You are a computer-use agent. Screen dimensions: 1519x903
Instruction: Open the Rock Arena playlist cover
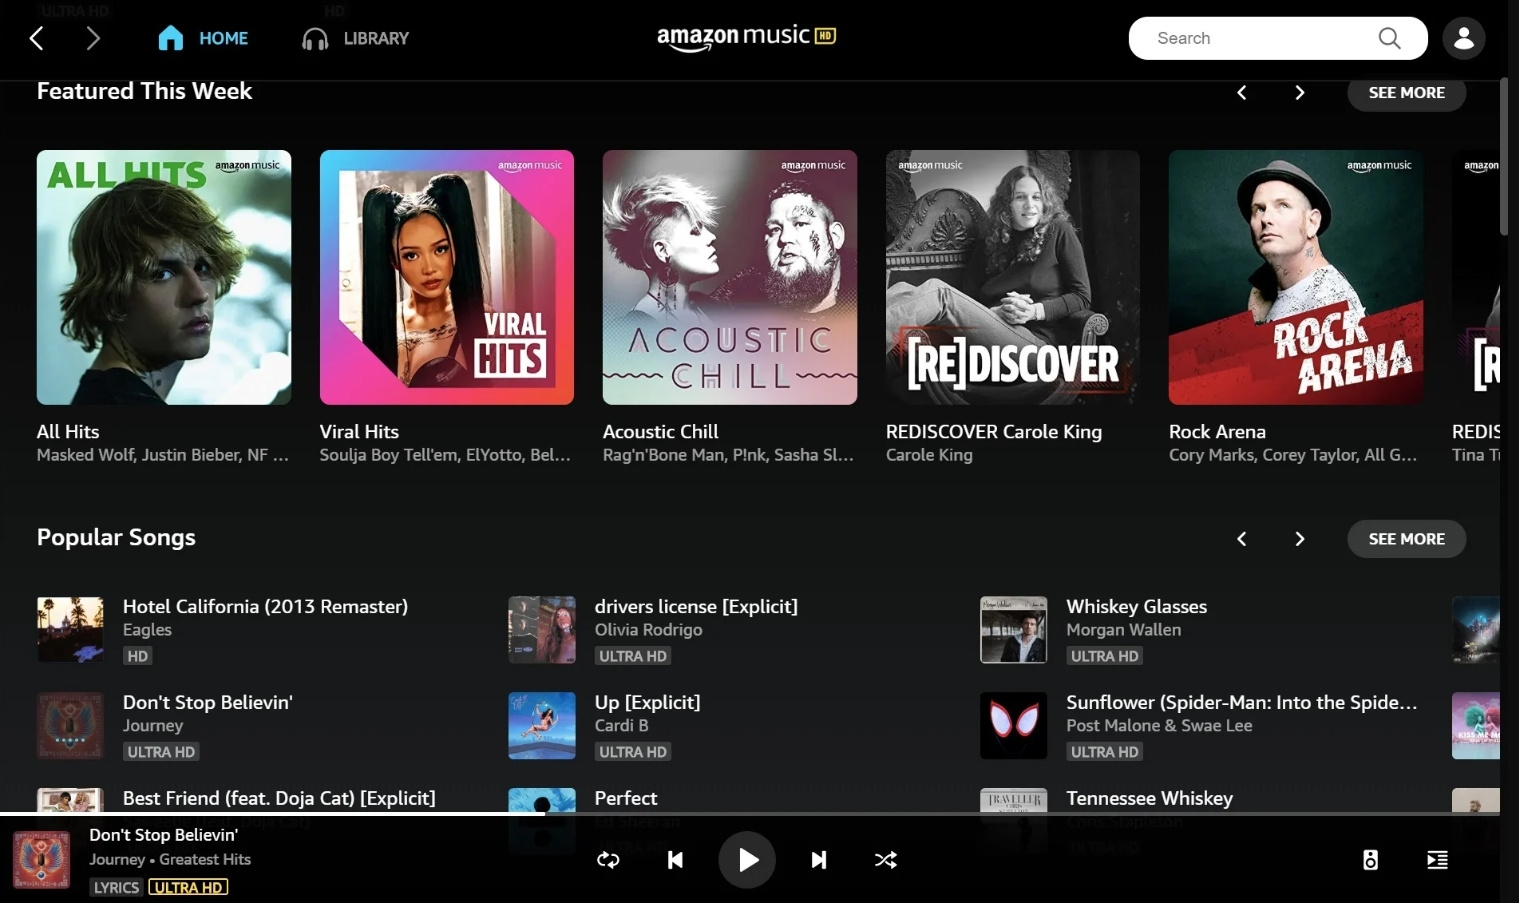[x=1296, y=277]
